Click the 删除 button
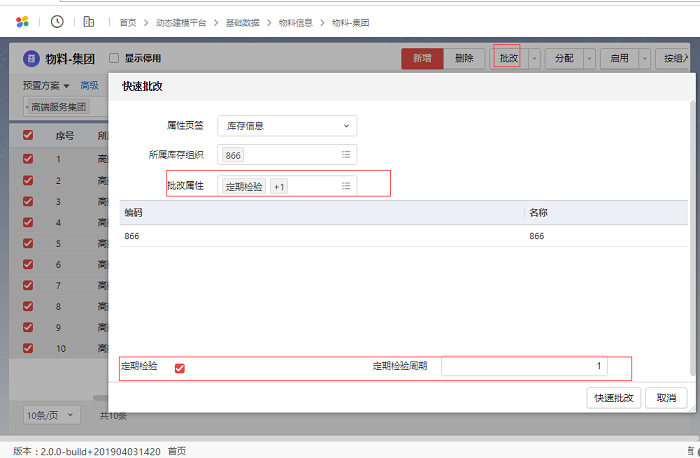The width and height of the screenshot is (700, 458). click(x=464, y=58)
